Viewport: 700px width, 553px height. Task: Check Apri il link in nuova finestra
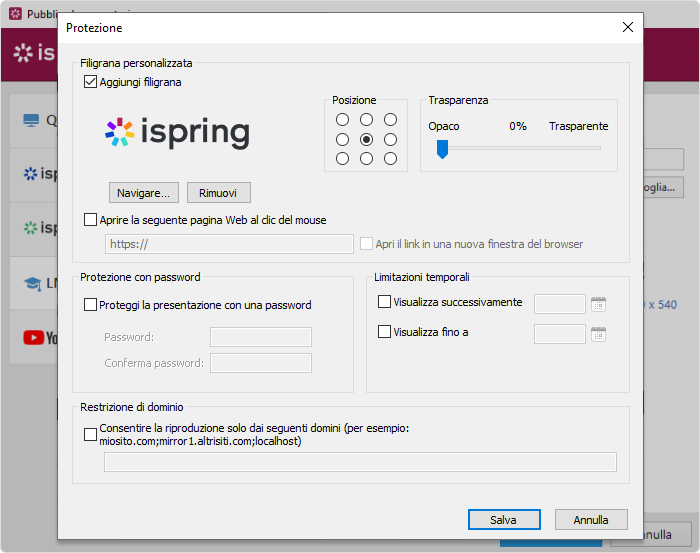[x=367, y=244]
